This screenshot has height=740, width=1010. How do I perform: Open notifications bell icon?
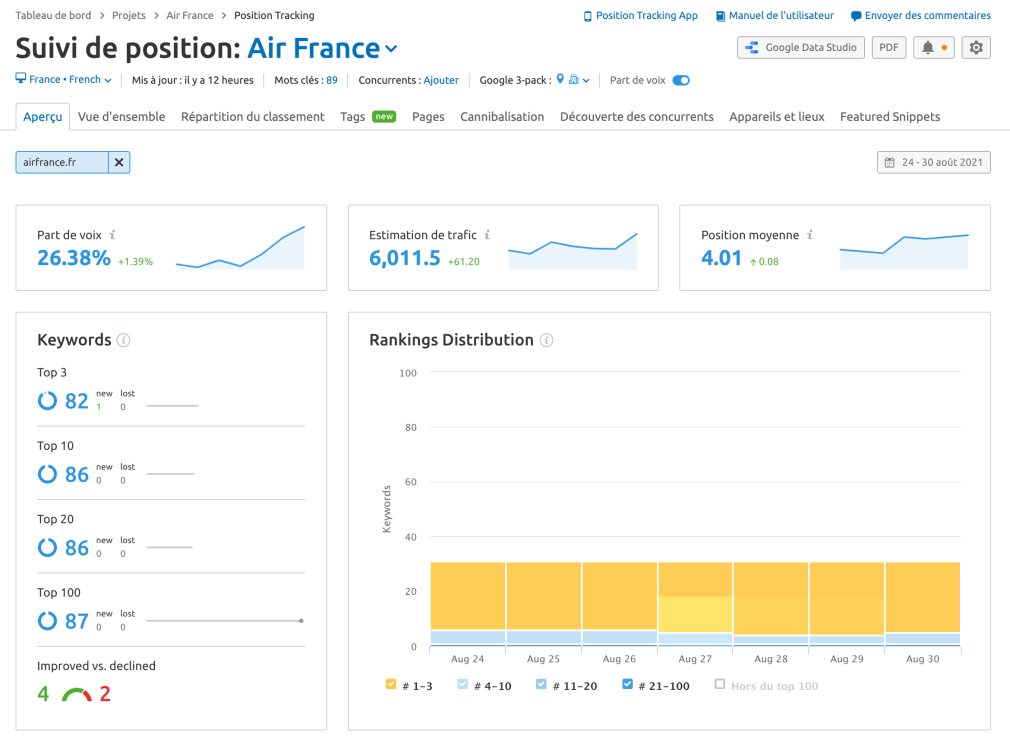coord(927,48)
